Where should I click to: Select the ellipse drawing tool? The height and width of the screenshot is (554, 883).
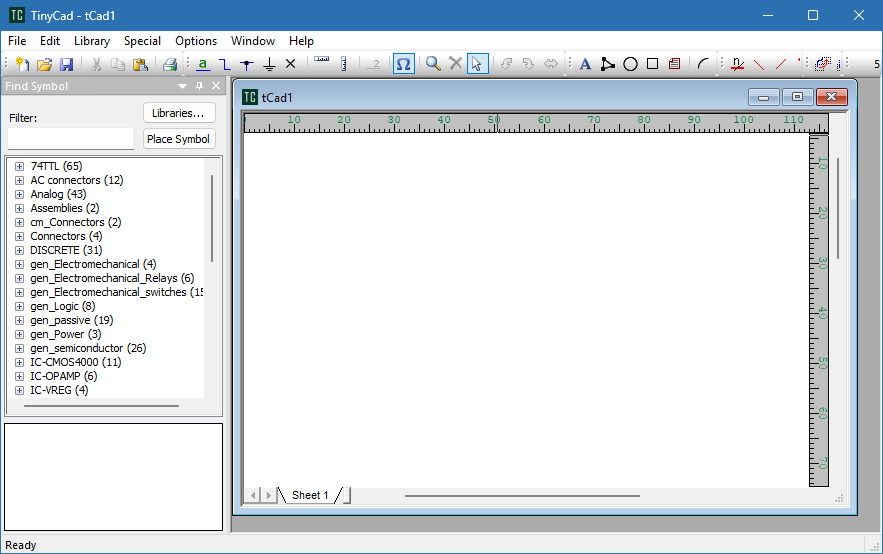pyautogui.click(x=630, y=64)
